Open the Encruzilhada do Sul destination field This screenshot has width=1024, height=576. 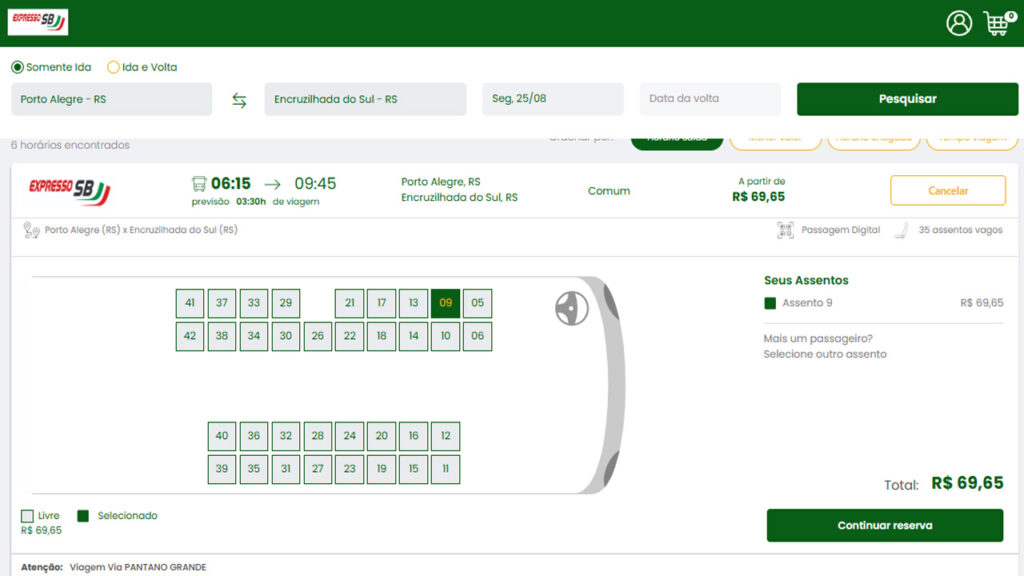[365, 99]
